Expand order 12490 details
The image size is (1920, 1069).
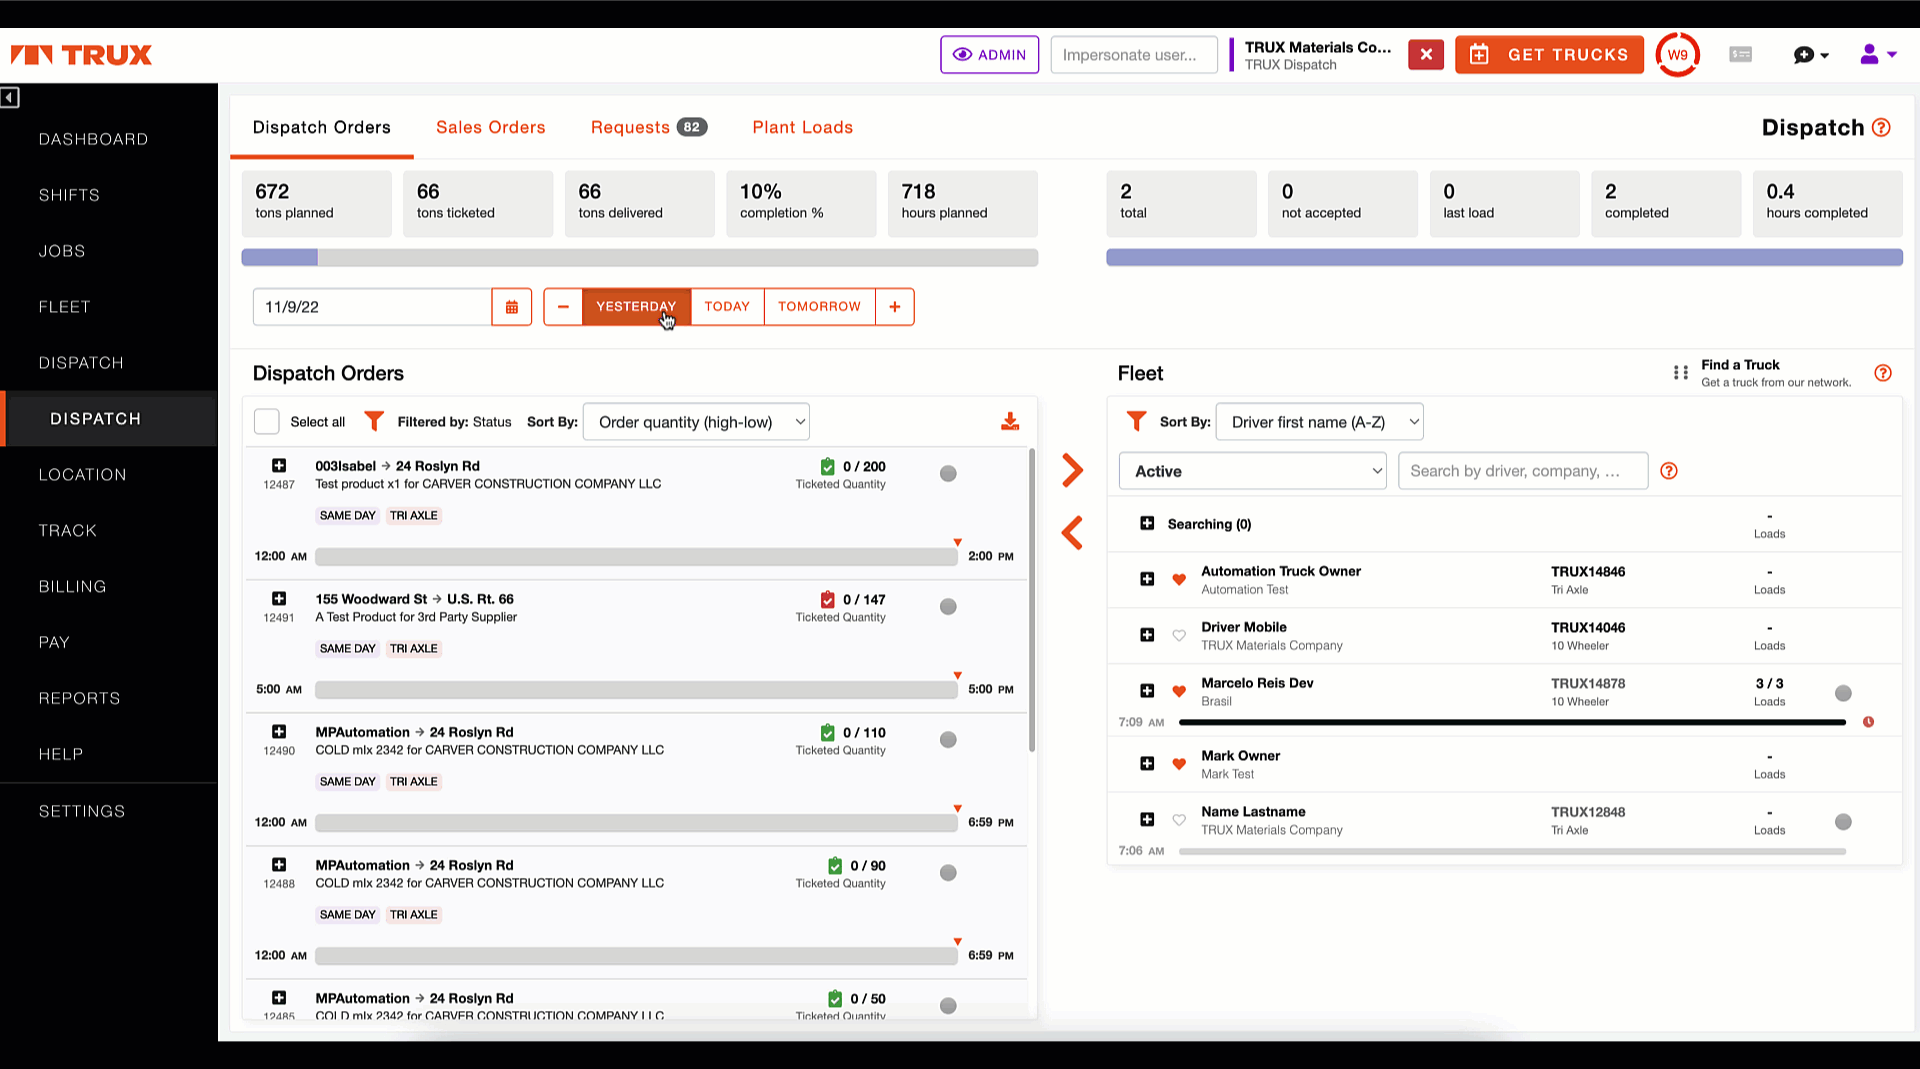point(279,732)
